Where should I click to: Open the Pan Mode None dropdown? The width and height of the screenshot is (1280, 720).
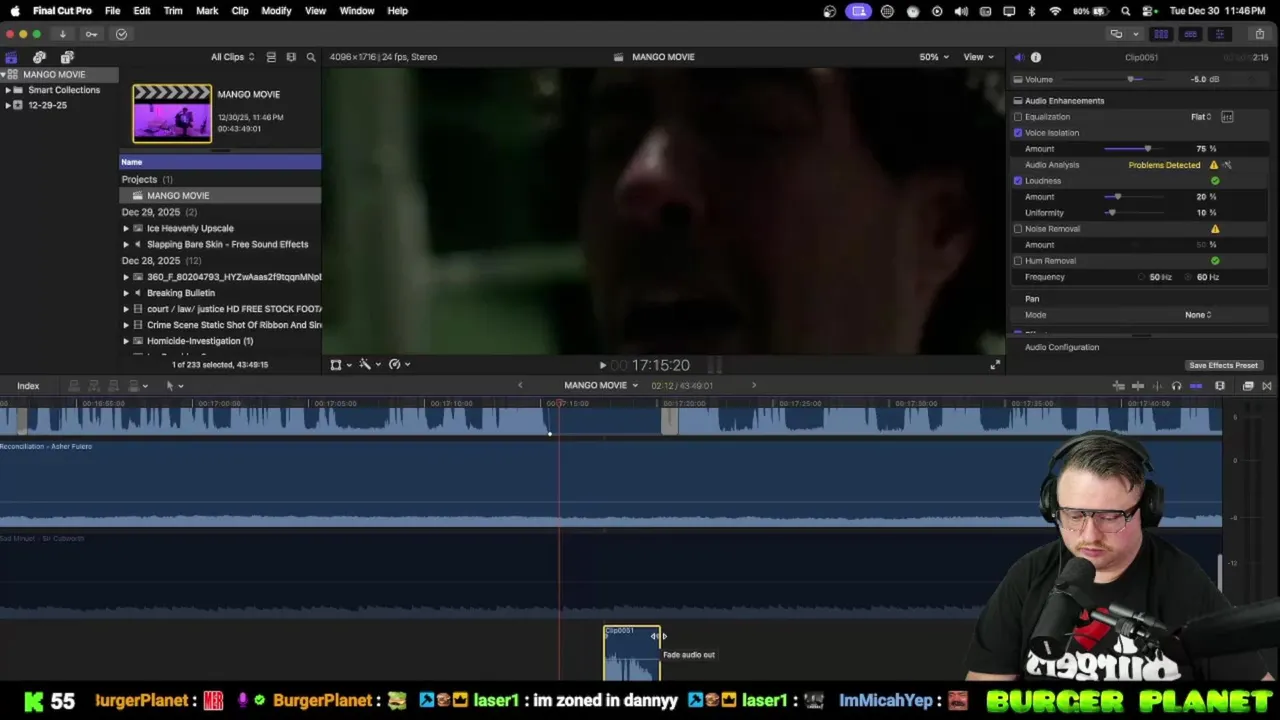coord(1198,315)
